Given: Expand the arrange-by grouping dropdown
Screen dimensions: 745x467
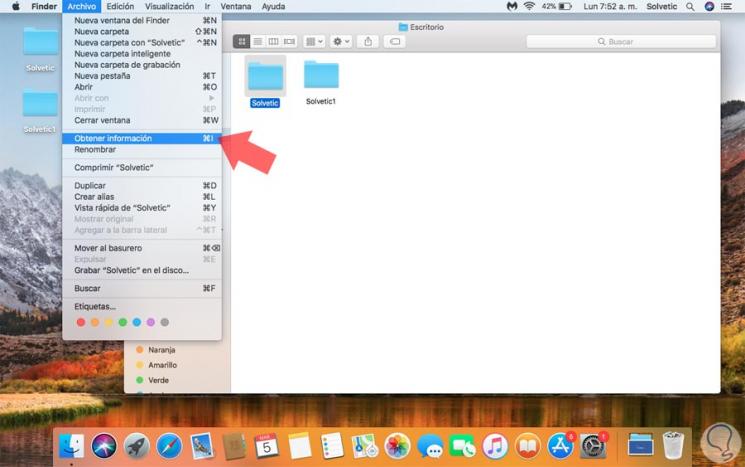Looking at the screenshot, I should click(314, 42).
